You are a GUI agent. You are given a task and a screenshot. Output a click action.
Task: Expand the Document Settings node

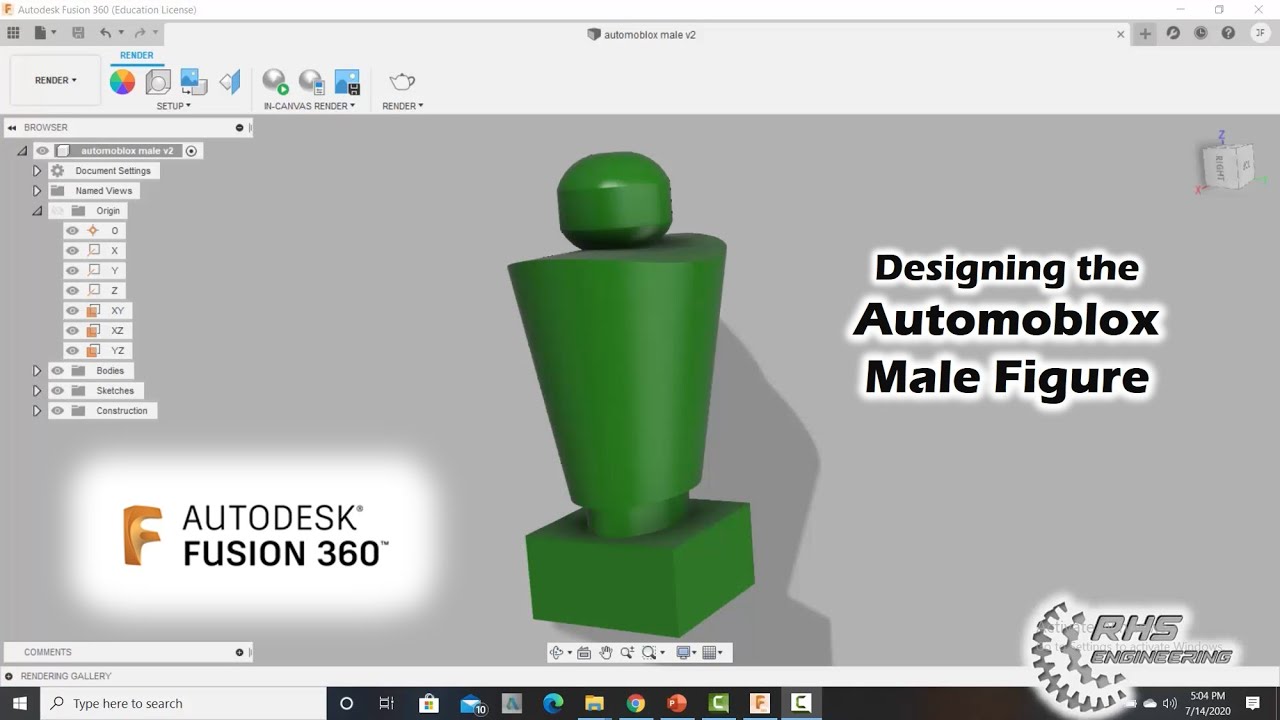pos(37,171)
